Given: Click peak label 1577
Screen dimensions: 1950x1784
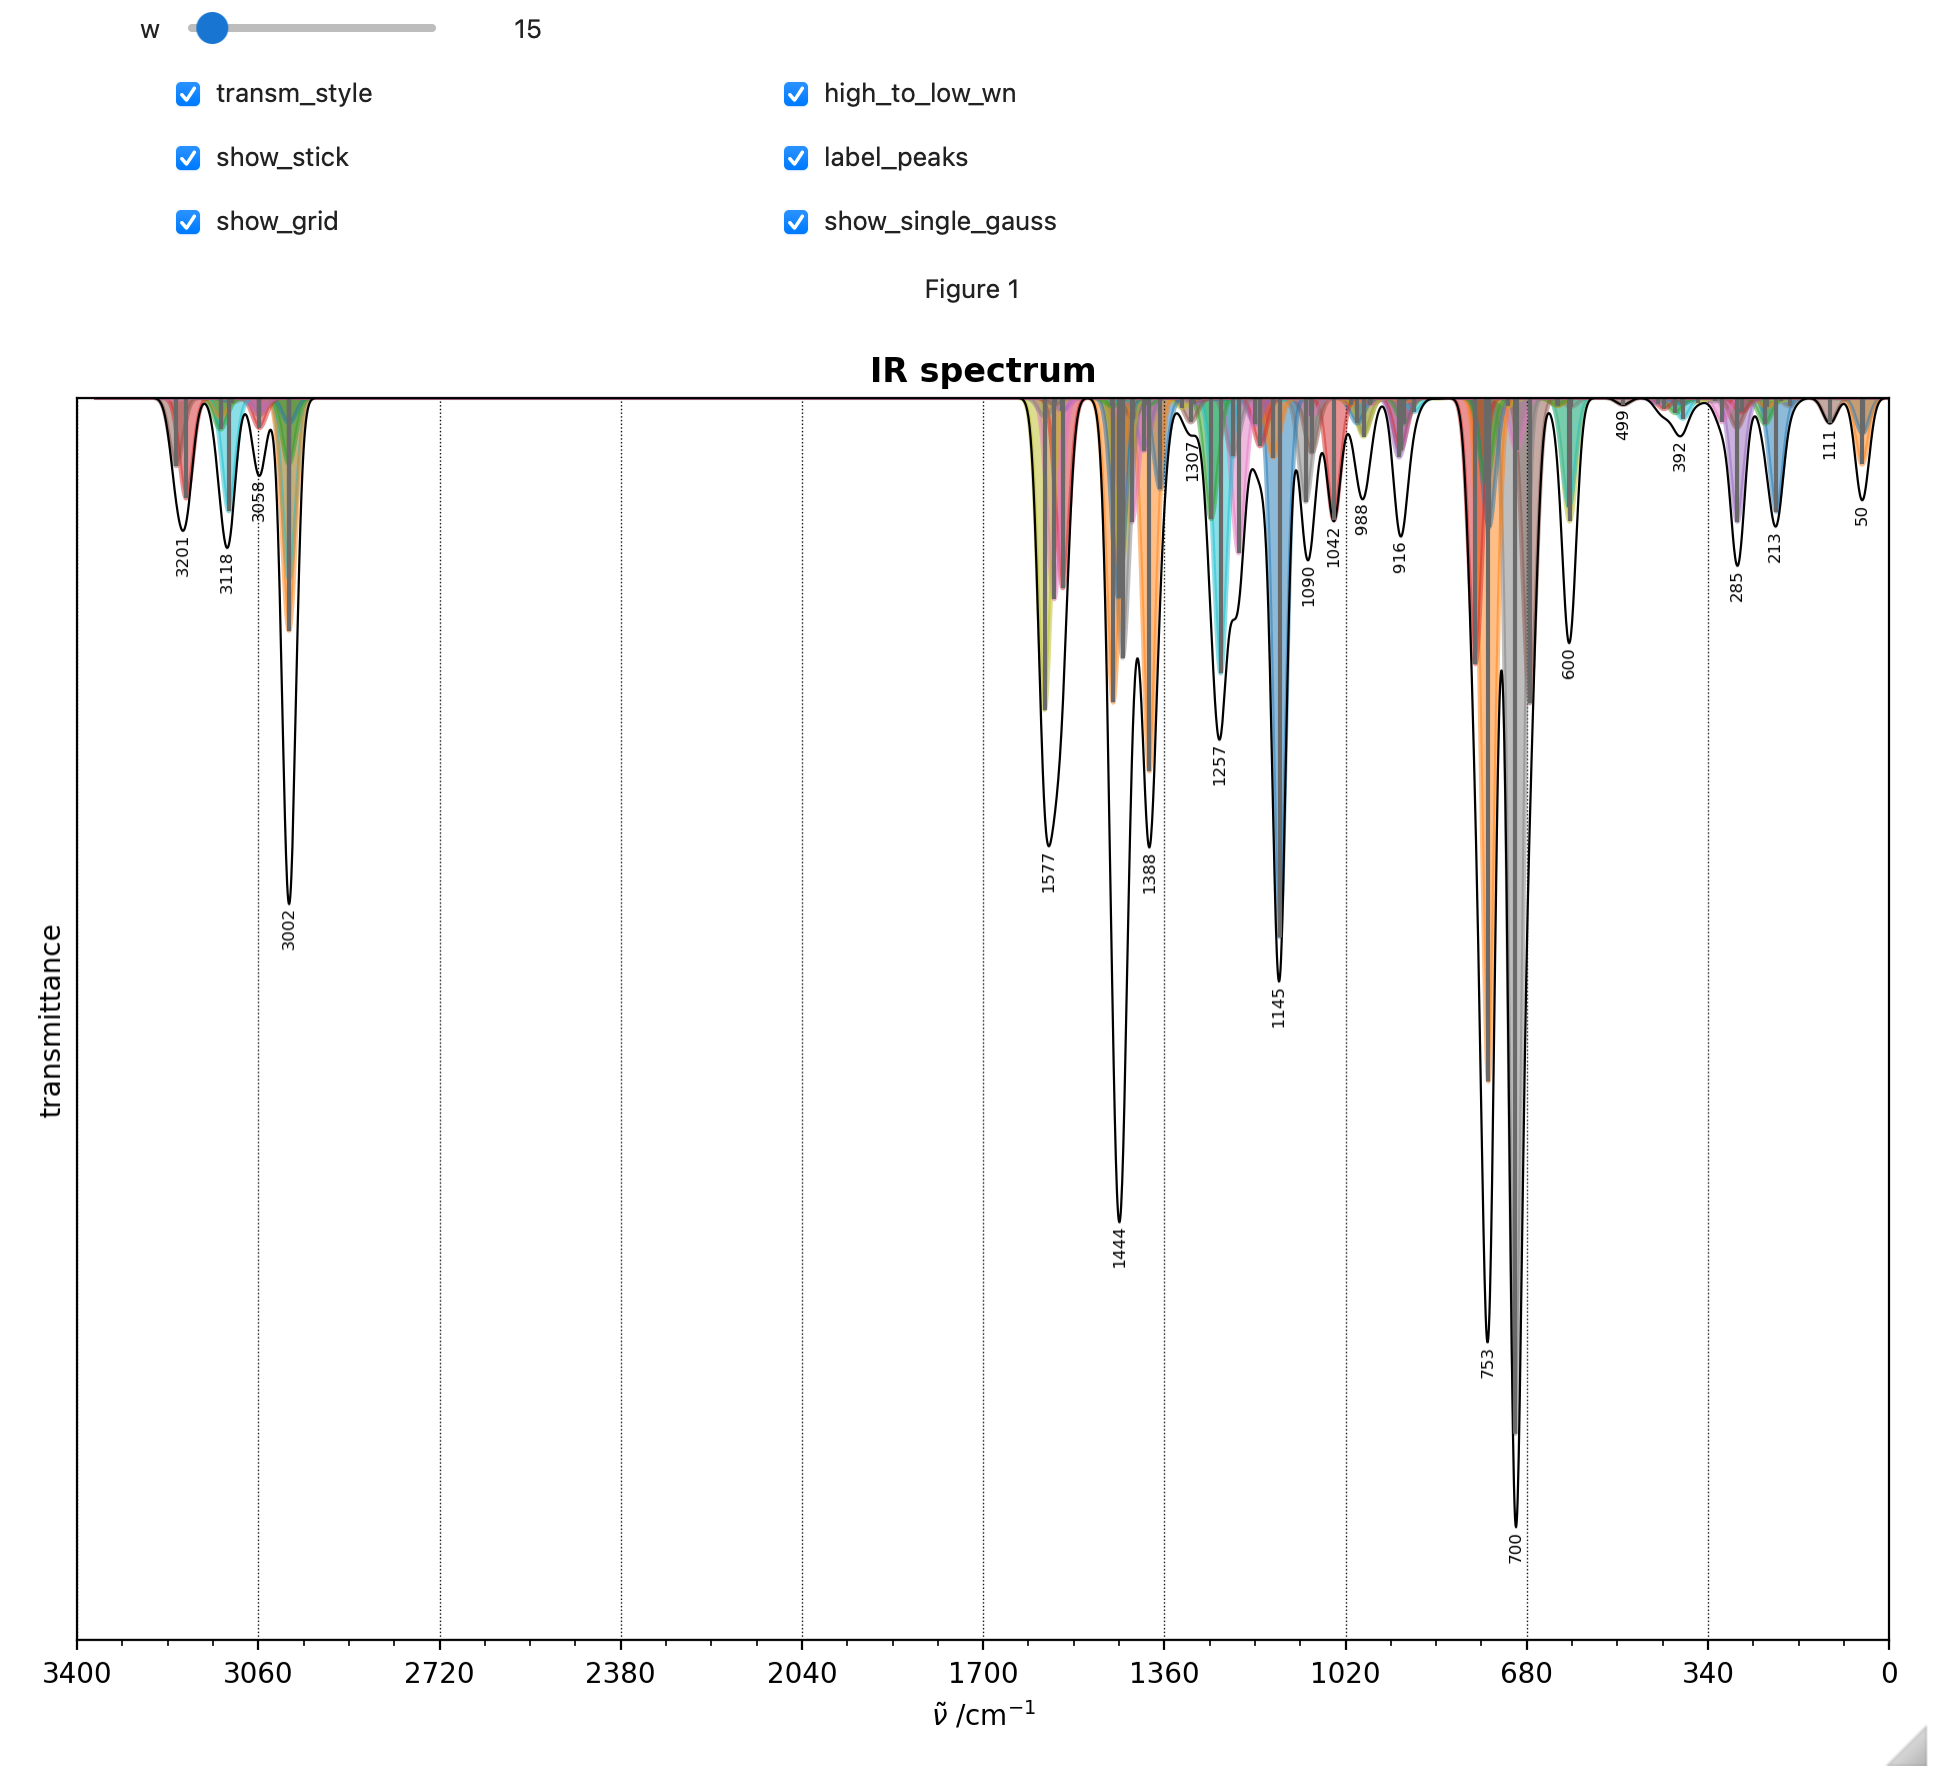Looking at the screenshot, I should (x=1048, y=873).
